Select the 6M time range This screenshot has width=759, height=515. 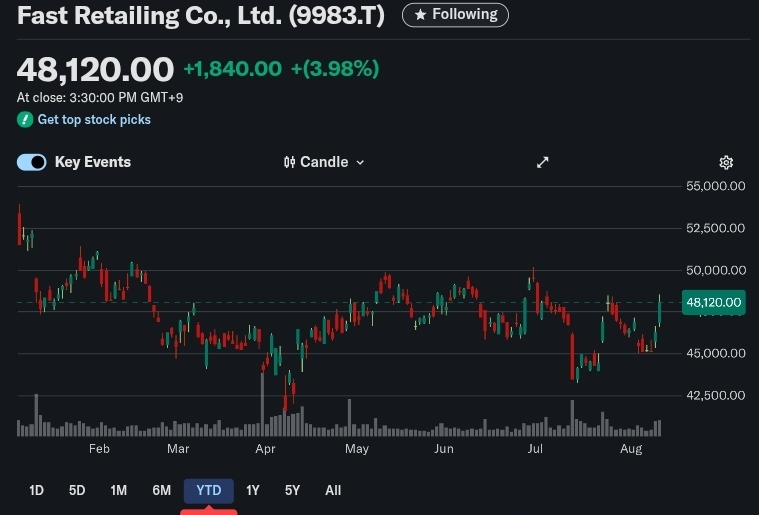[x=162, y=490]
